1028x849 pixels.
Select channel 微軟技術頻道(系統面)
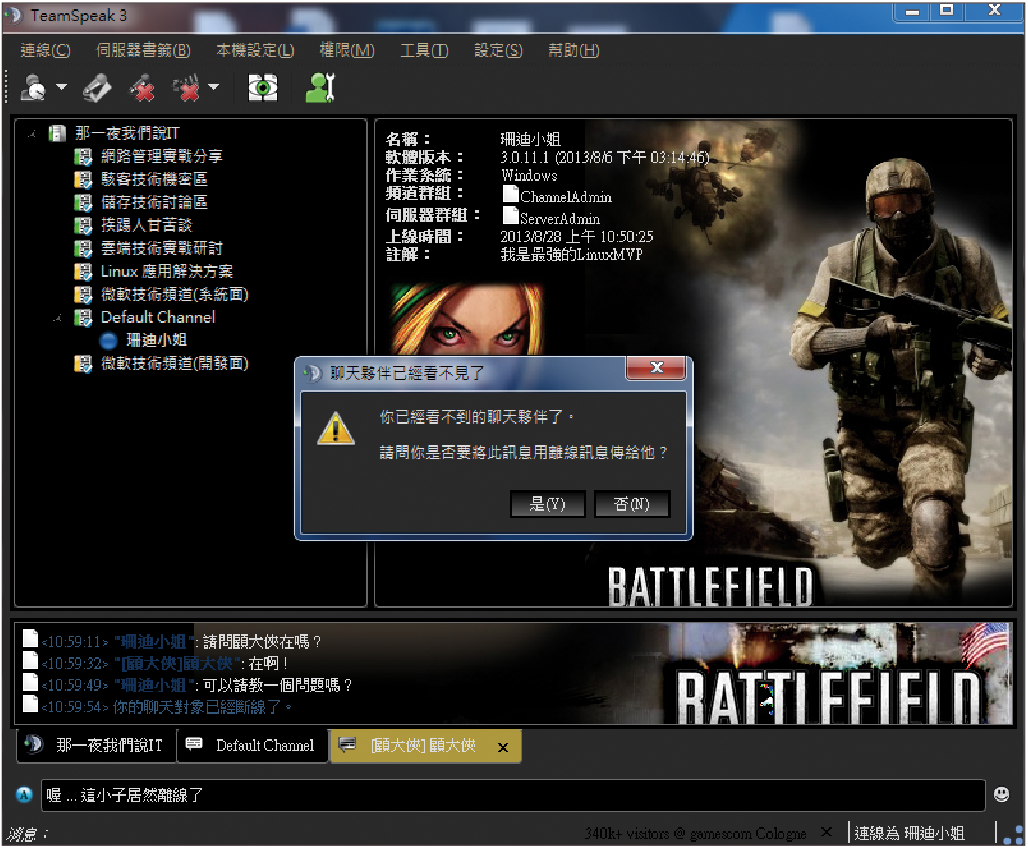[x=174, y=294]
